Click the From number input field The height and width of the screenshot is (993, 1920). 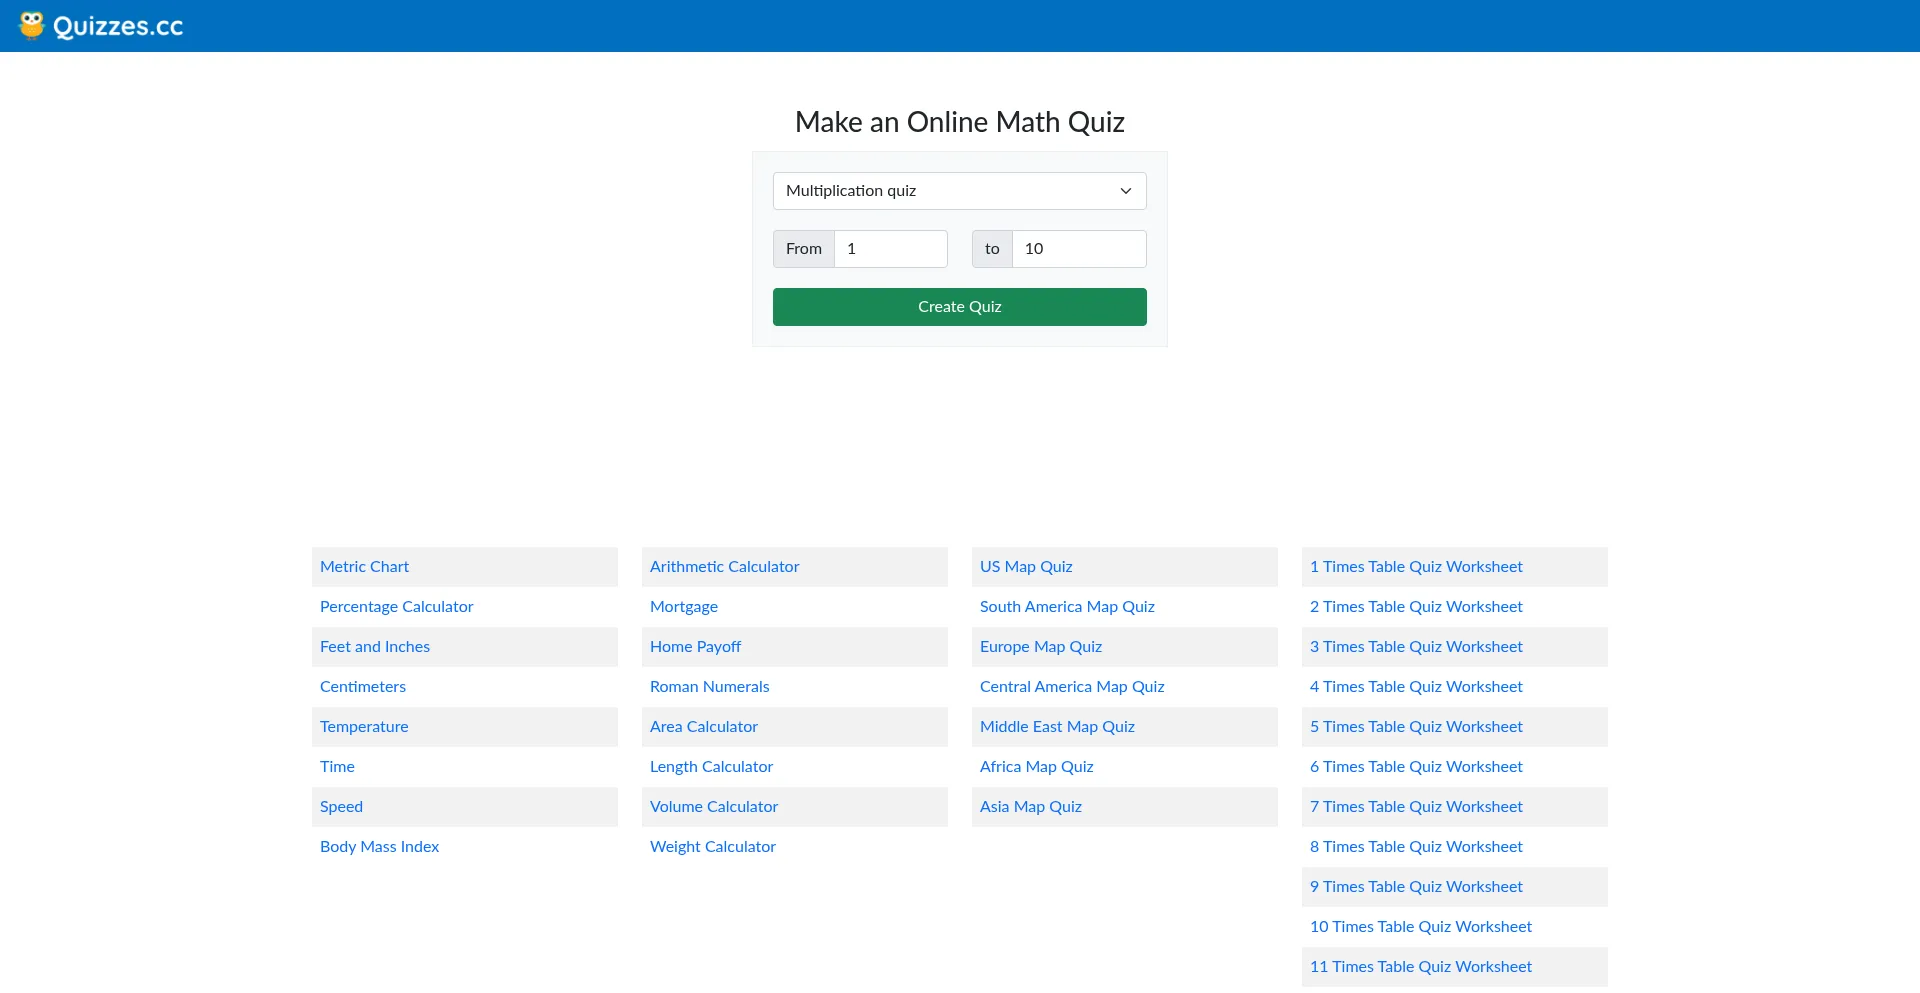pyautogui.click(x=890, y=249)
